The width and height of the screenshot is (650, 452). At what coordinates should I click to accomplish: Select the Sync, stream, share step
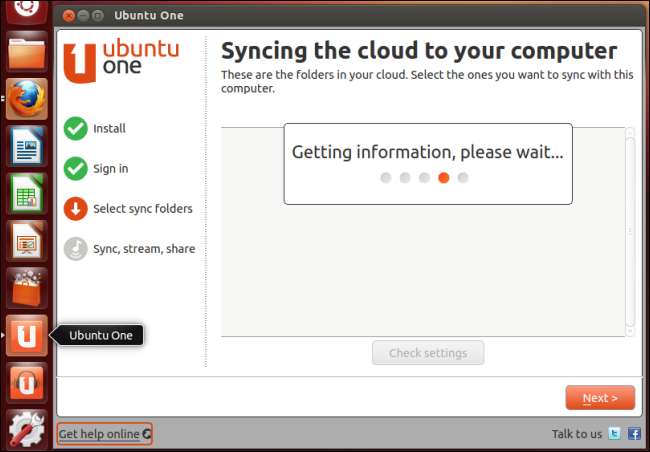(129, 249)
